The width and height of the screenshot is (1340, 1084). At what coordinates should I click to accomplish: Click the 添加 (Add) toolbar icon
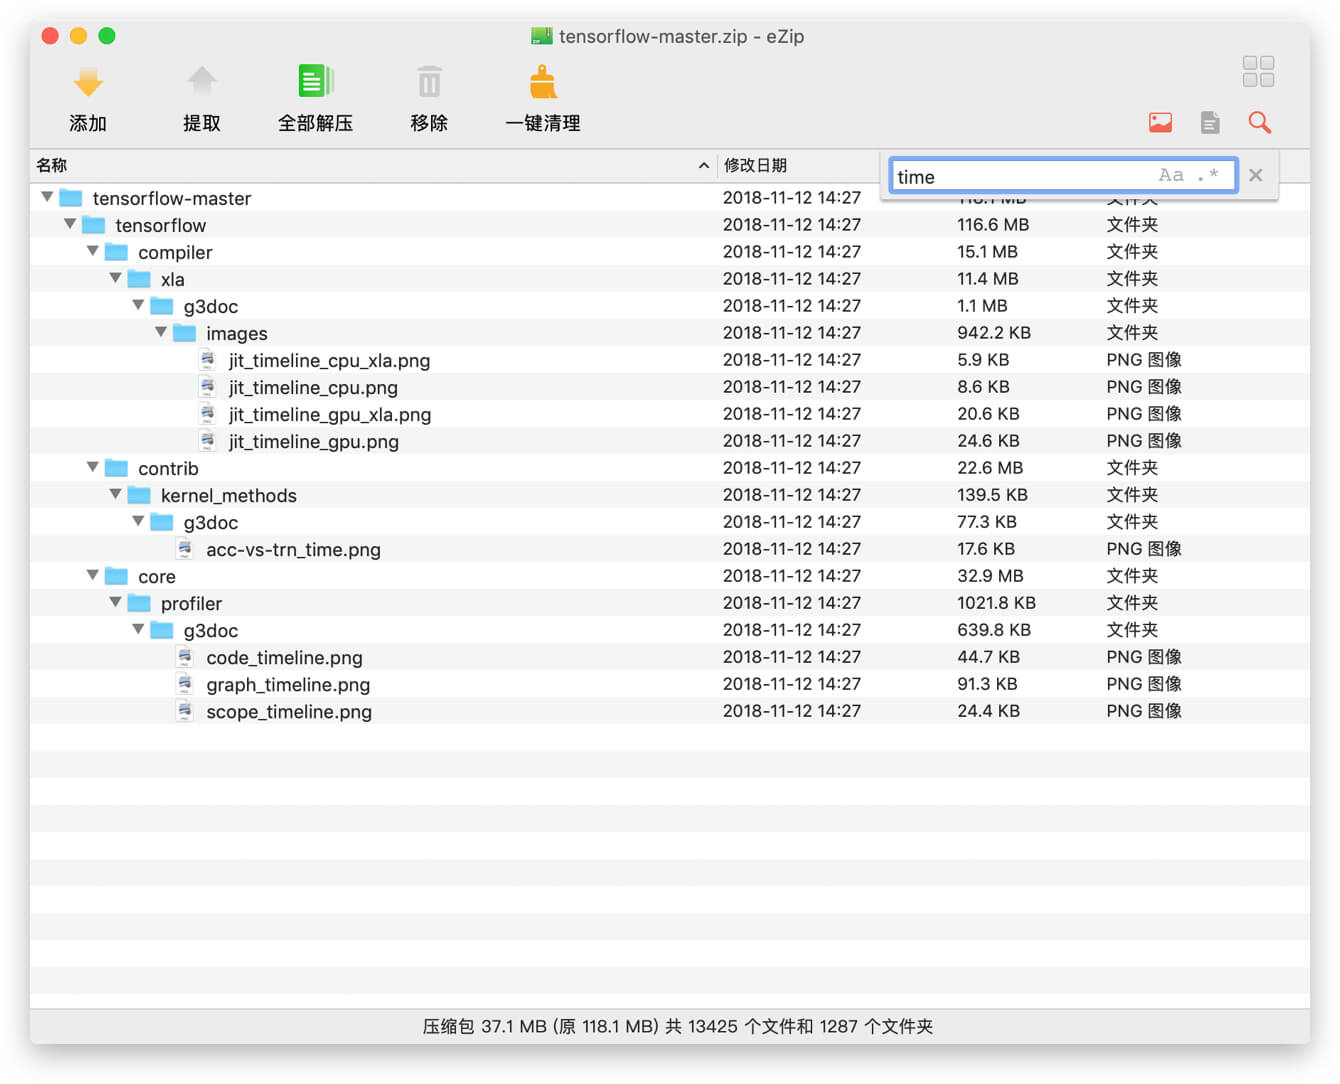tap(88, 82)
